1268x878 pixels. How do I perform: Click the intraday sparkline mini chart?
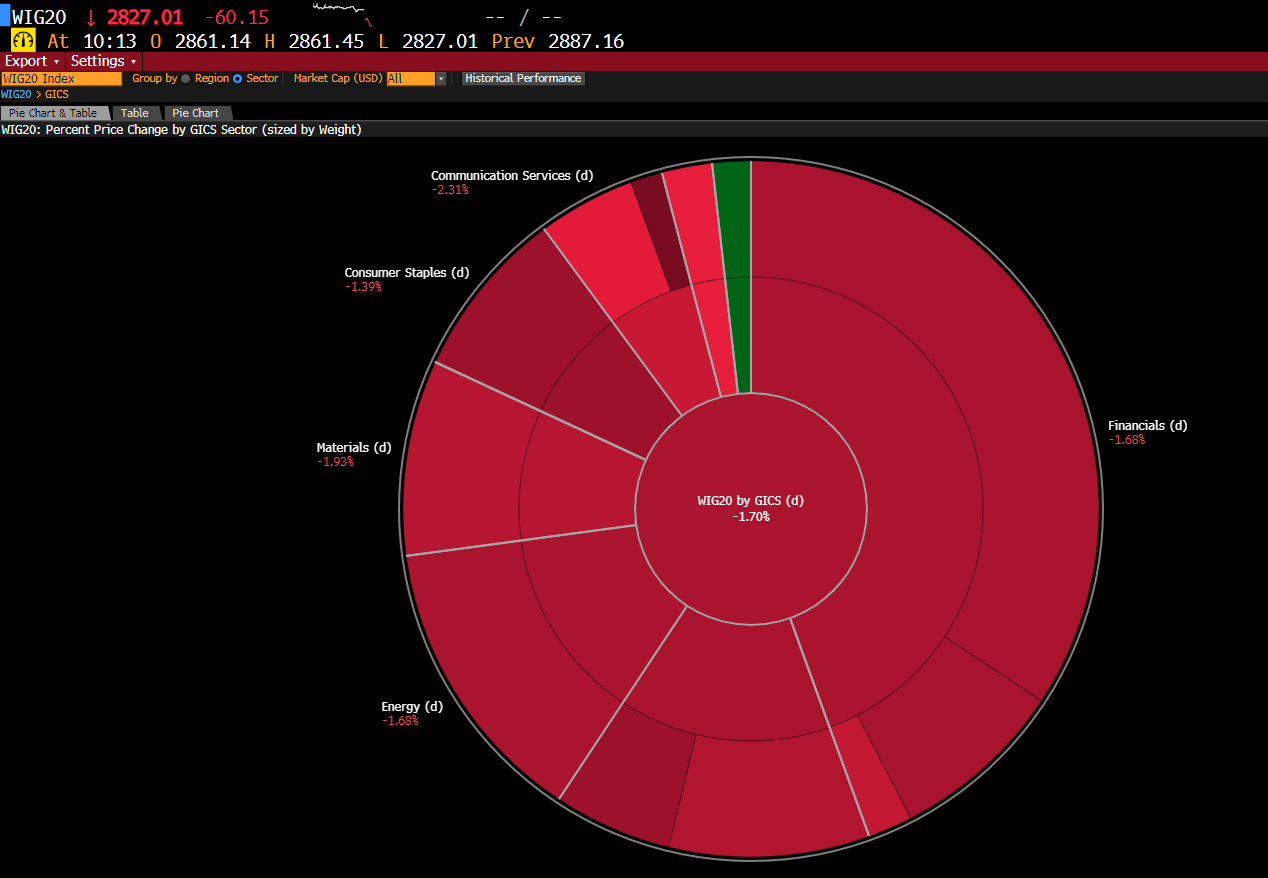(341, 13)
